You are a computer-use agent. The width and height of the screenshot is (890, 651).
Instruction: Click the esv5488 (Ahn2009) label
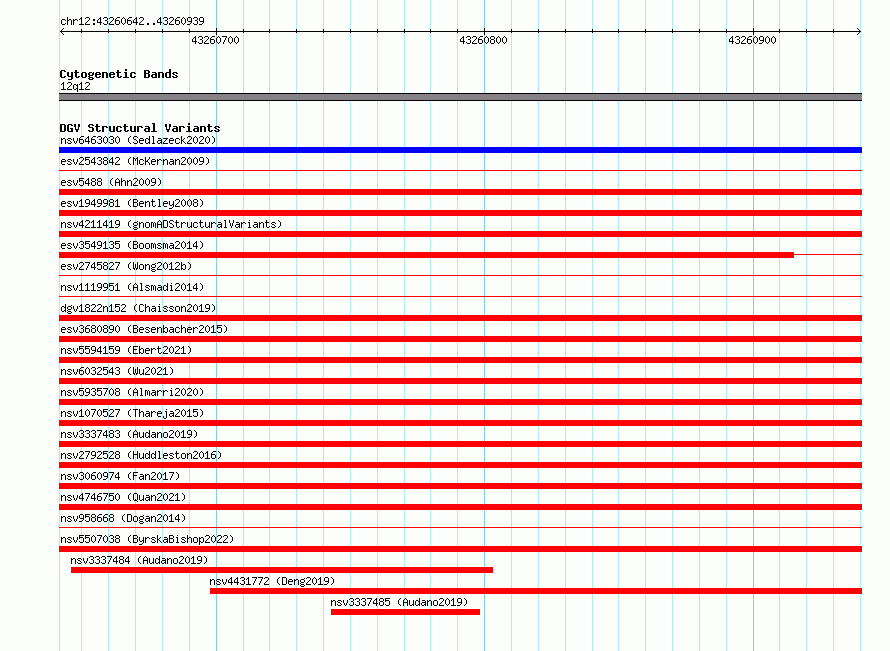[x=111, y=182]
